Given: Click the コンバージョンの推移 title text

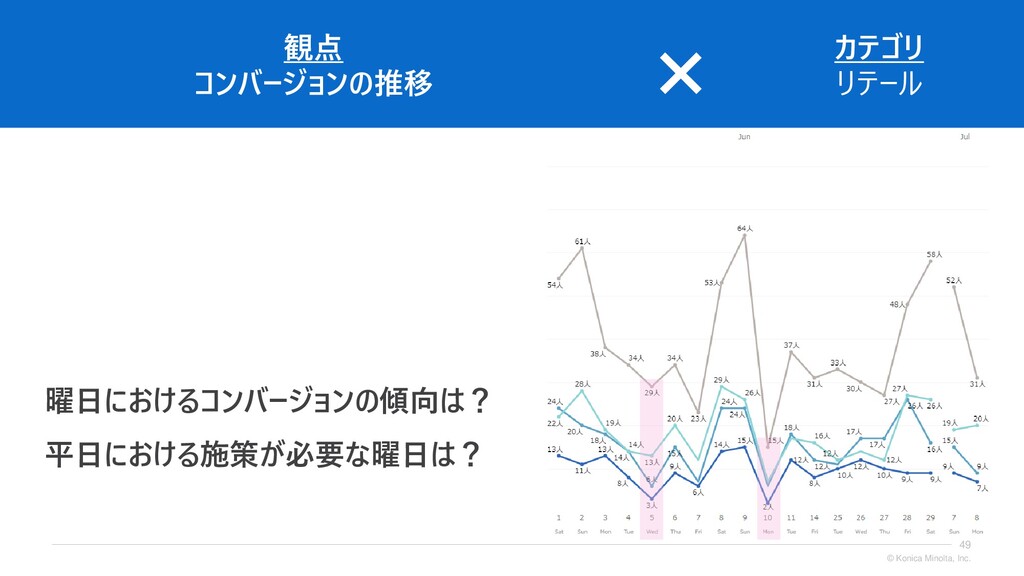Looking at the screenshot, I should pos(313,84).
